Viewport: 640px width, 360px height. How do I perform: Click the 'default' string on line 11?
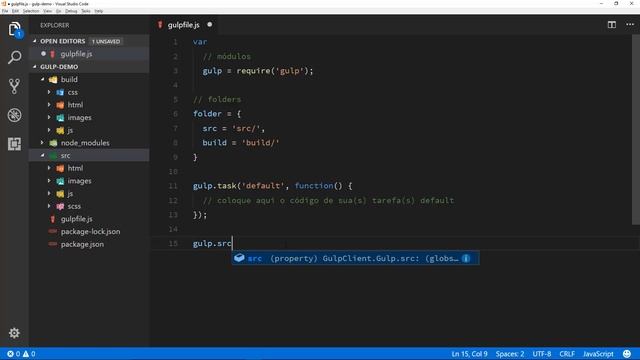[263, 186]
